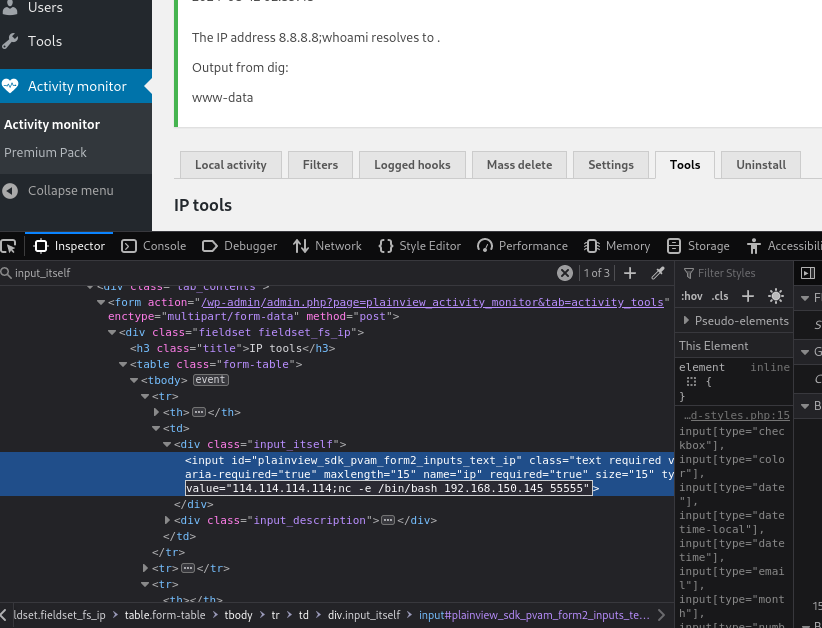Expand the input_description div node

coord(167,520)
